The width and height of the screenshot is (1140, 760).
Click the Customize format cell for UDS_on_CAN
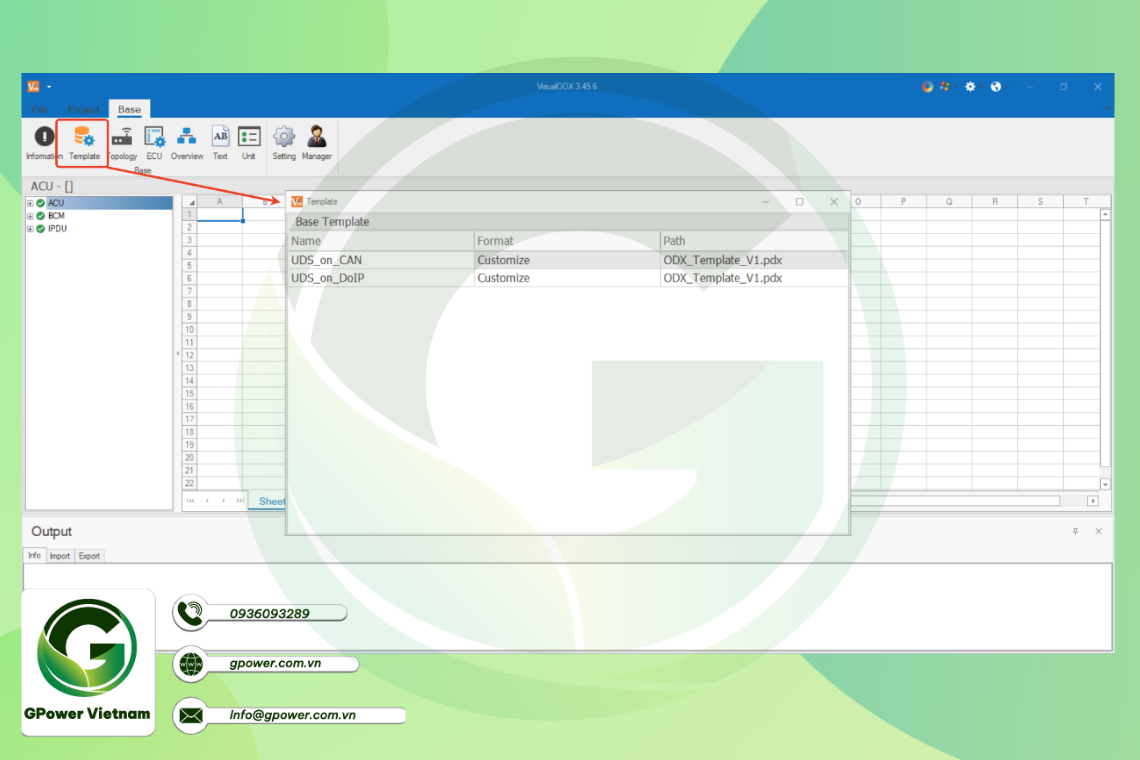567,260
